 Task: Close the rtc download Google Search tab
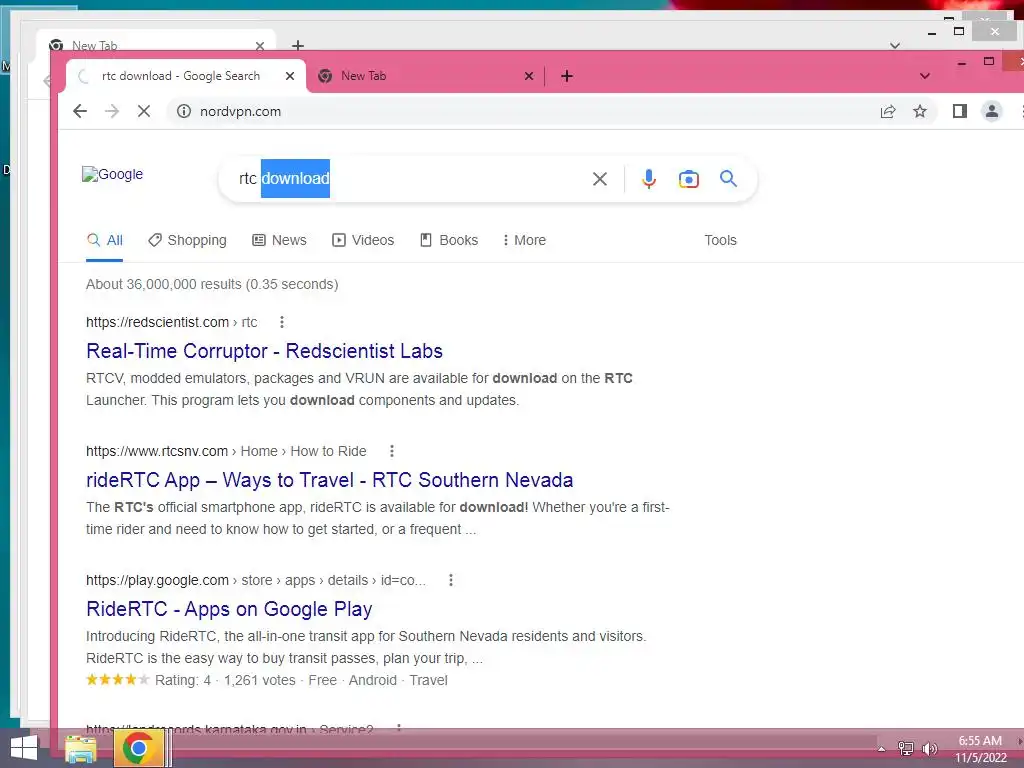click(290, 76)
